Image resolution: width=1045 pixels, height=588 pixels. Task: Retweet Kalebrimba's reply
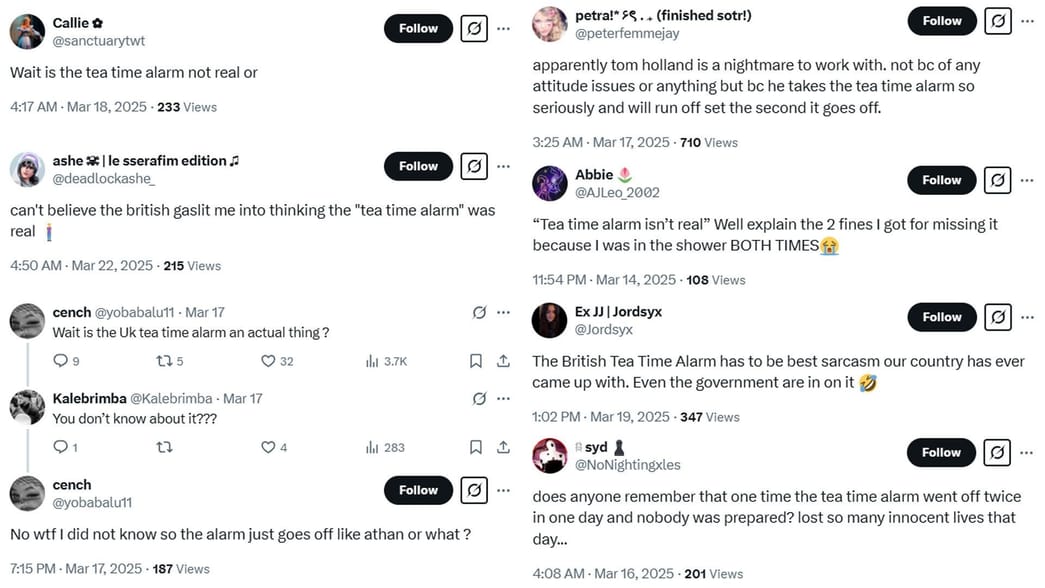coord(163,447)
